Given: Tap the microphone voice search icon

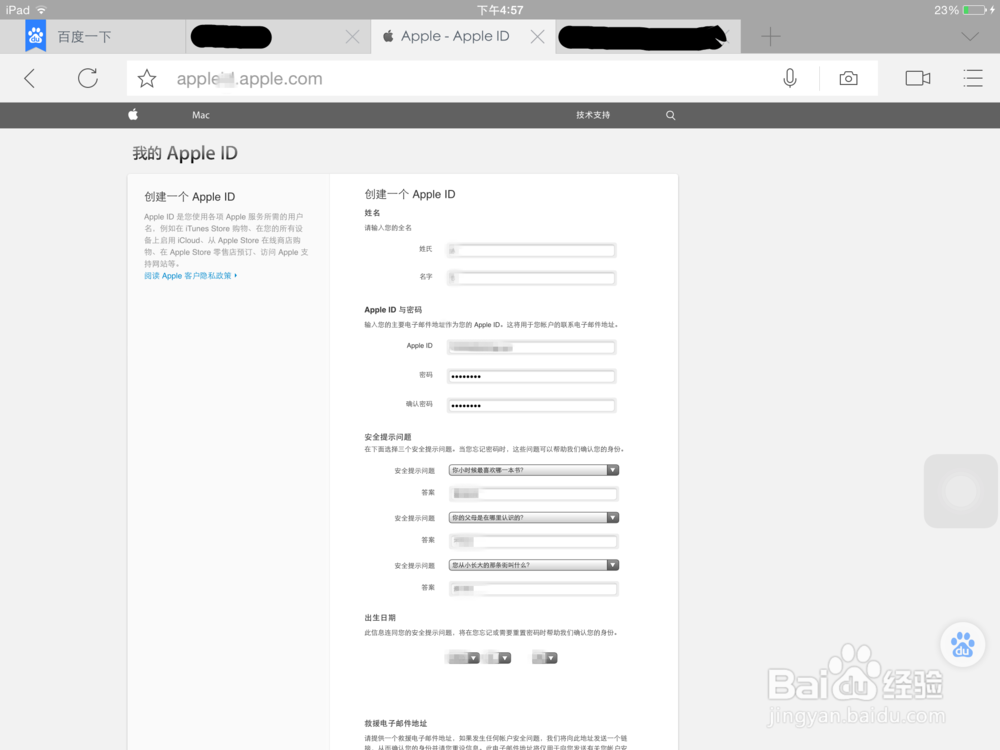Looking at the screenshot, I should 790,78.
